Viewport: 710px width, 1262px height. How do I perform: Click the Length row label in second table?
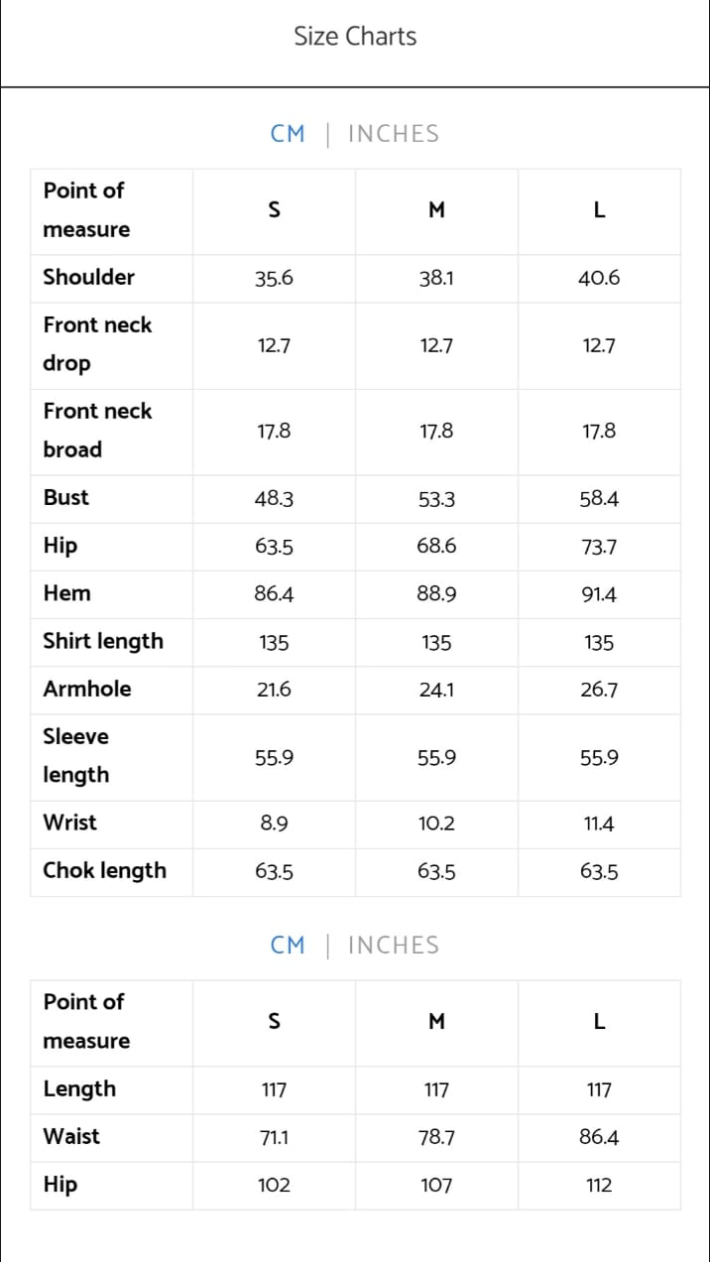tap(79, 1090)
